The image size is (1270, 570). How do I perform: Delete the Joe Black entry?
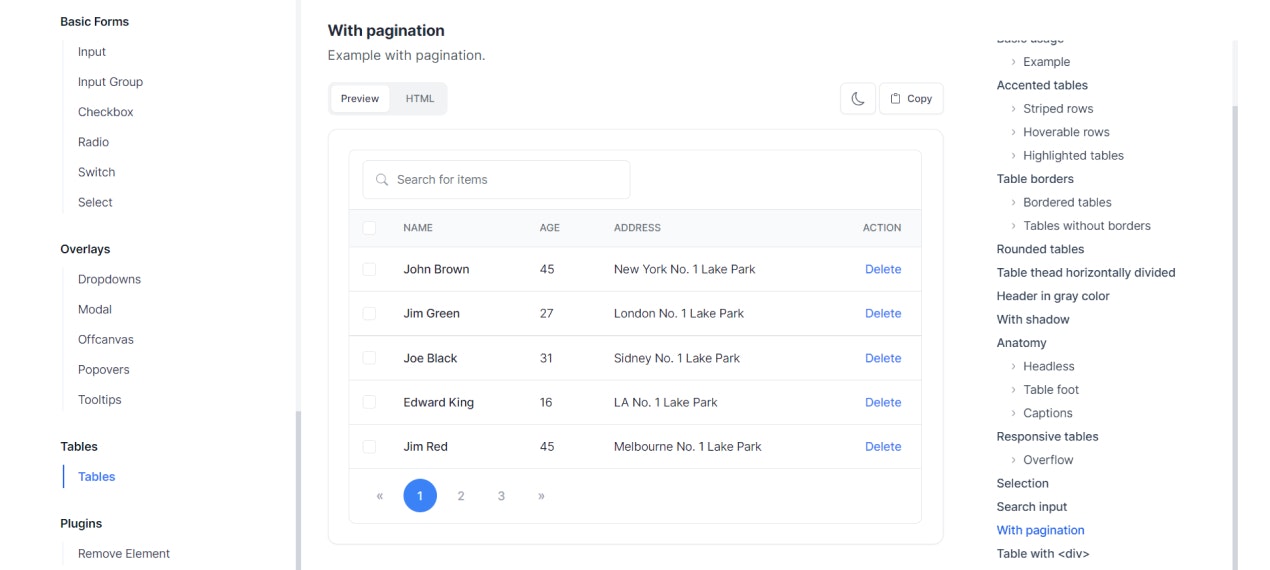click(x=883, y=358)
